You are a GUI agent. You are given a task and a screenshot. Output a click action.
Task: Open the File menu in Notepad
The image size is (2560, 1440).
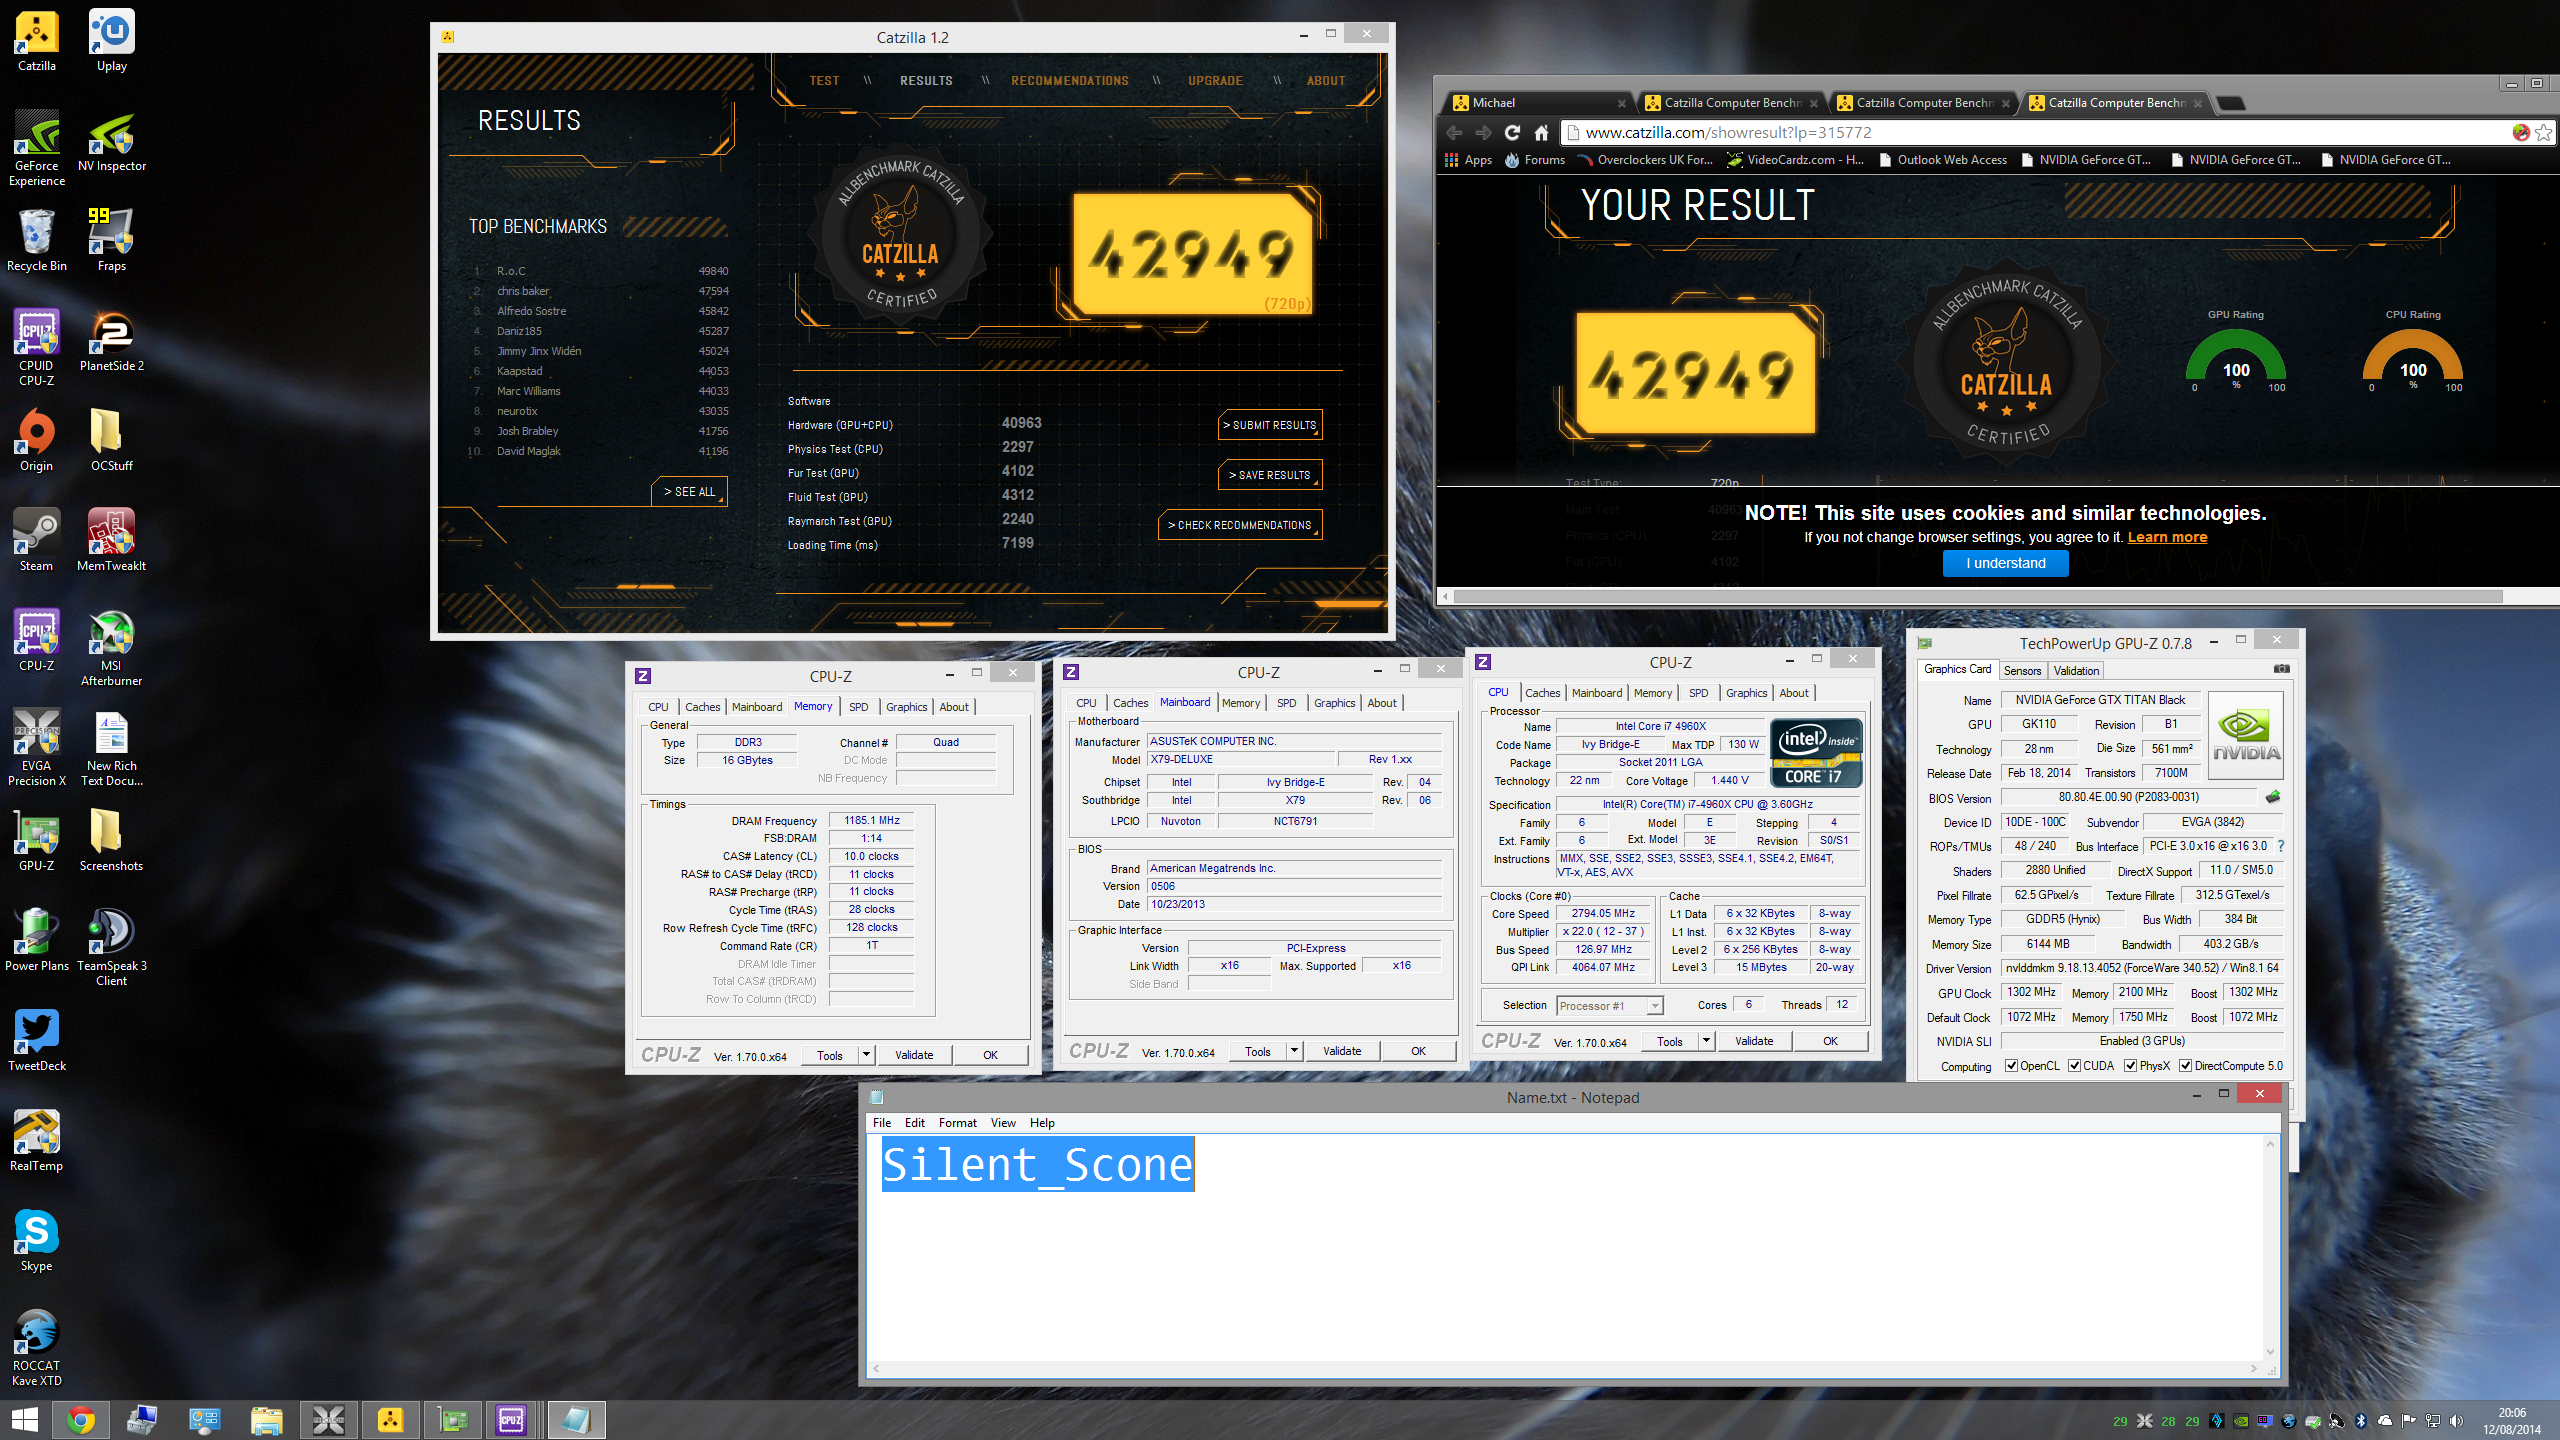(x=882, y=1123)
